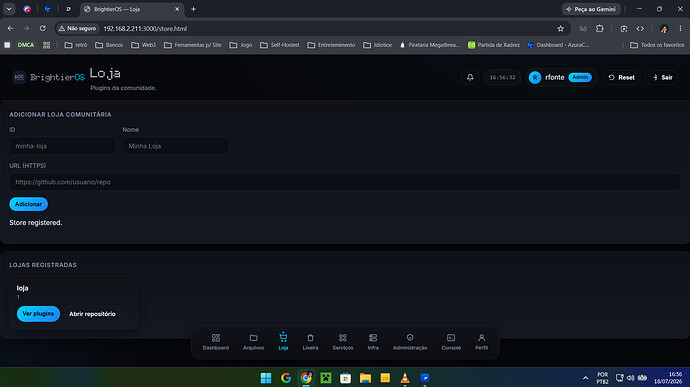Expand the browser tab search dropdown arrow
This screenshot has width=690, height=387.
(9, 9)
